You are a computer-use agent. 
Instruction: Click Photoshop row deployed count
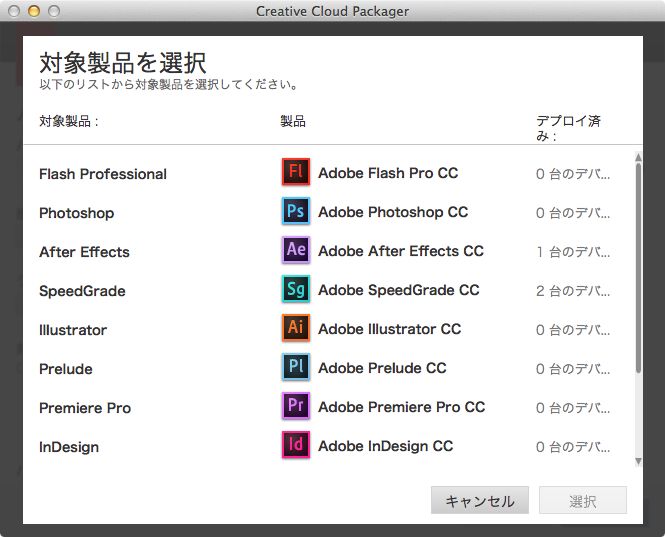click(x=573, y=213)
